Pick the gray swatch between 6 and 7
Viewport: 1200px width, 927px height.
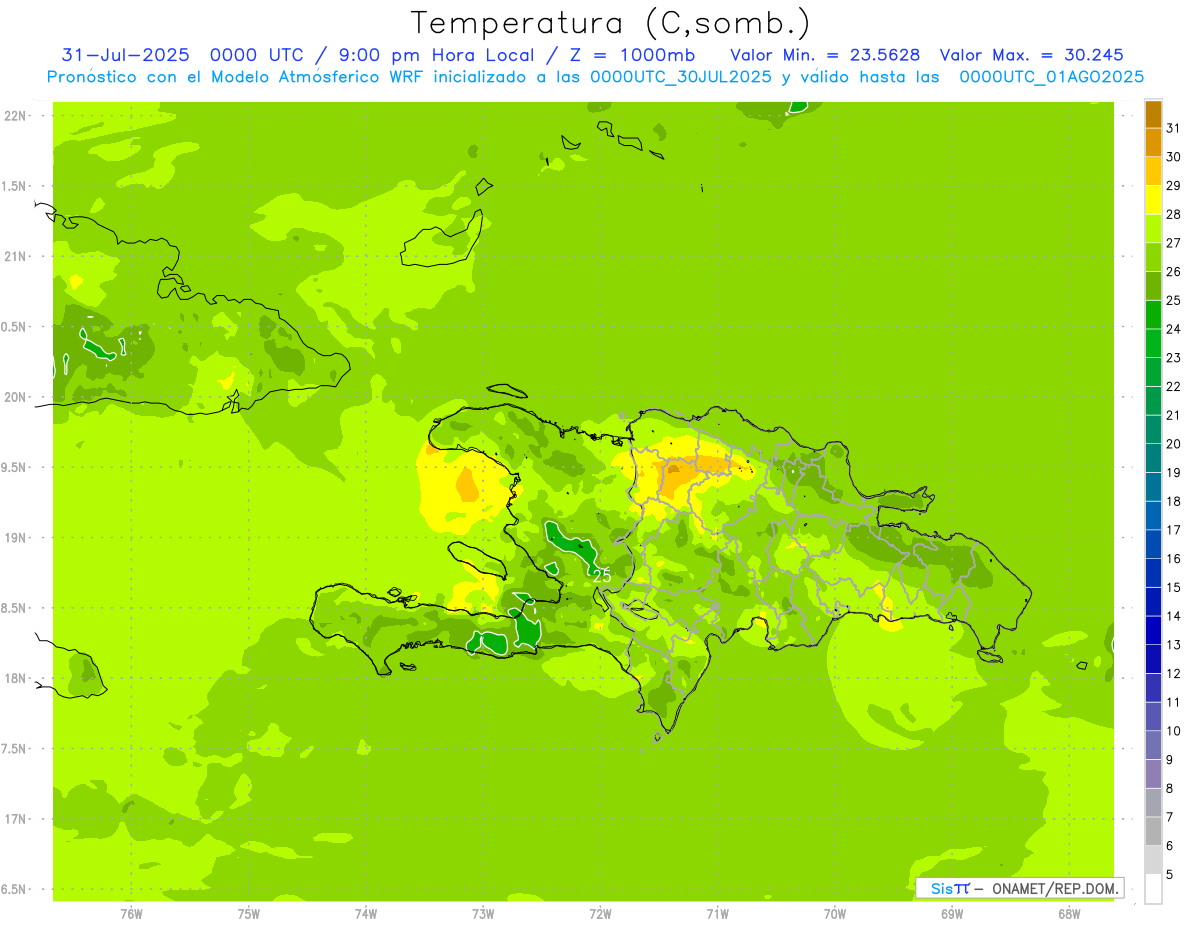[x=1153, y=831]
